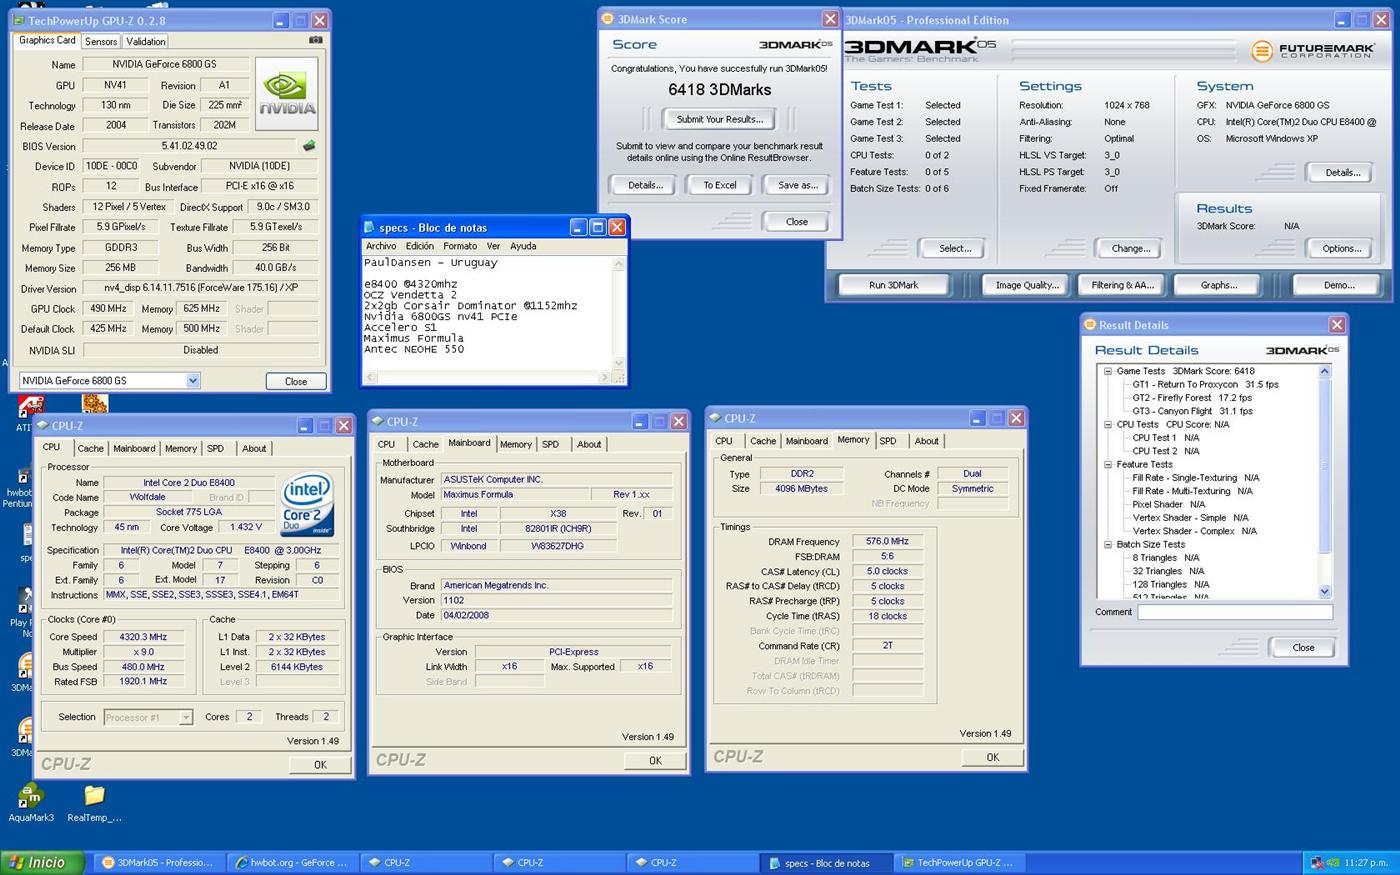
Task: Open the AquaMark3 desktop icon
Action: click(x=30, y=802)
